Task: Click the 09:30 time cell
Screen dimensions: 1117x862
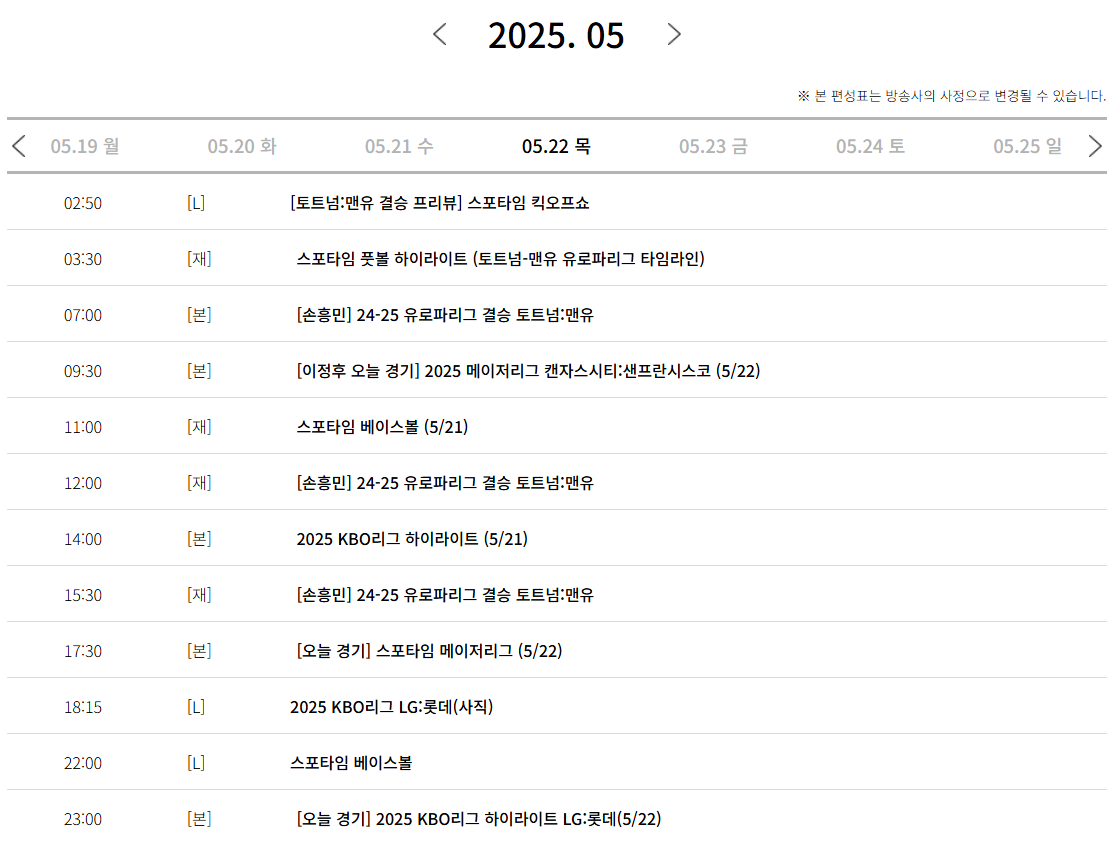Action: 83,371
